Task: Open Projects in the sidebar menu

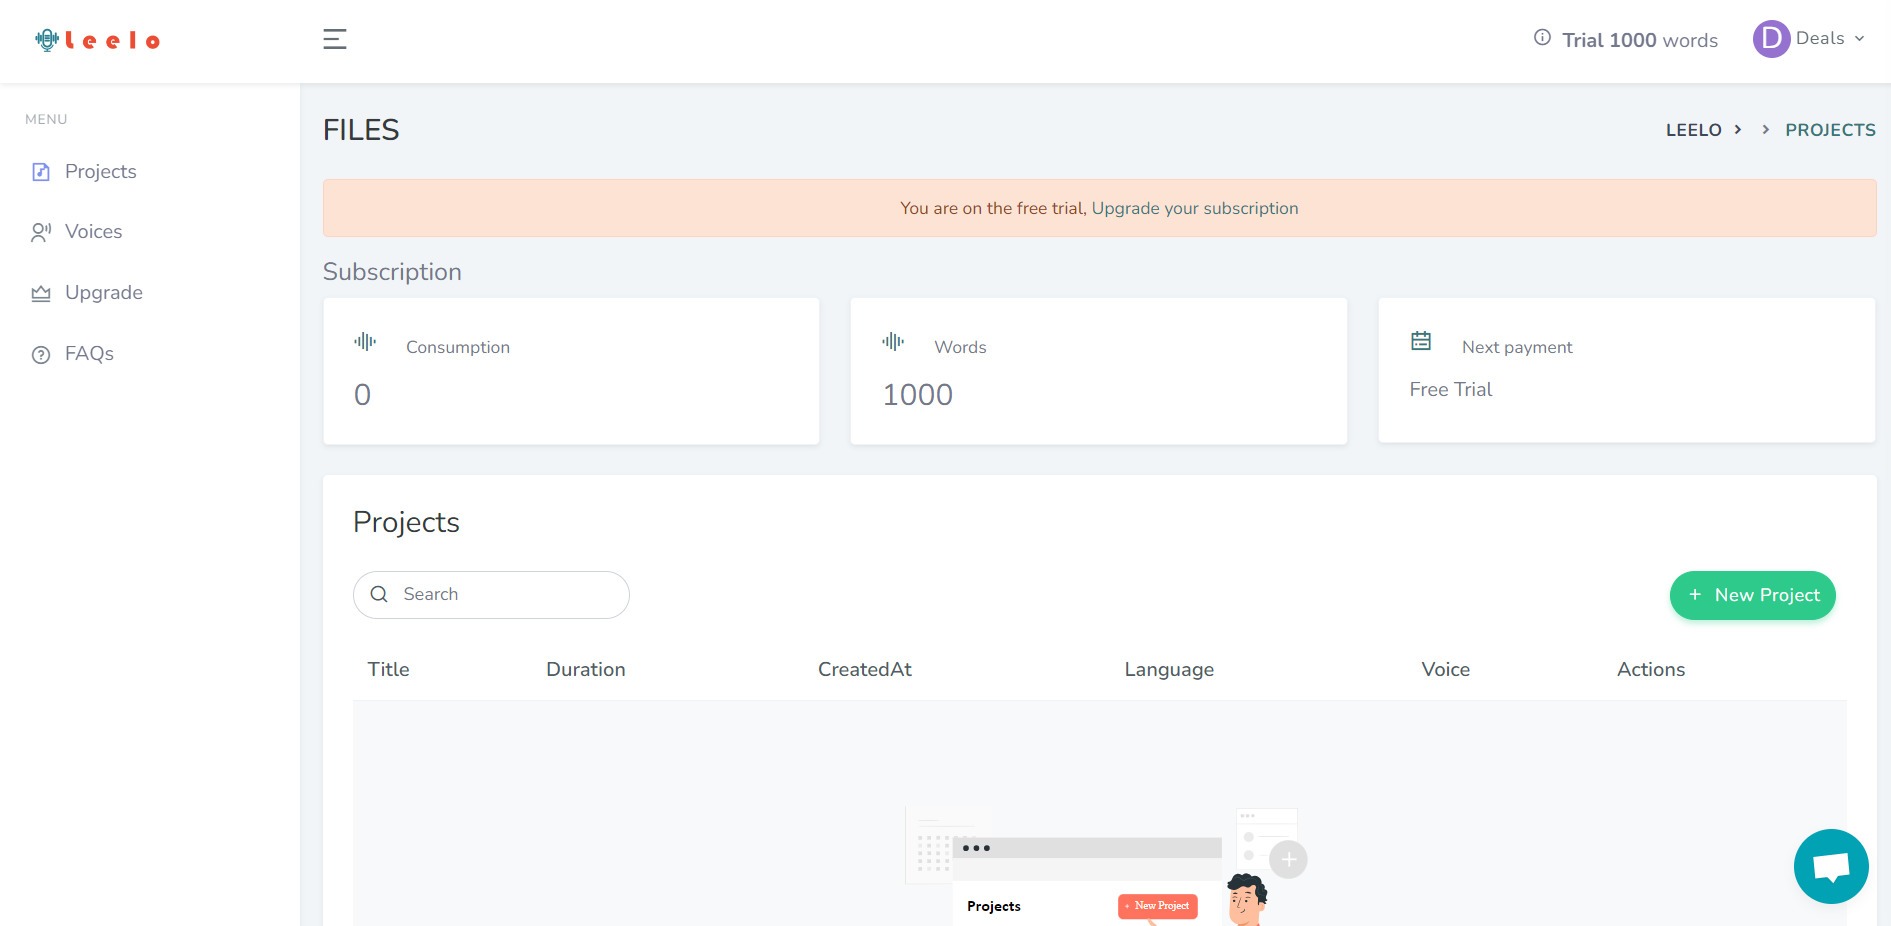Action: [100, 171]
